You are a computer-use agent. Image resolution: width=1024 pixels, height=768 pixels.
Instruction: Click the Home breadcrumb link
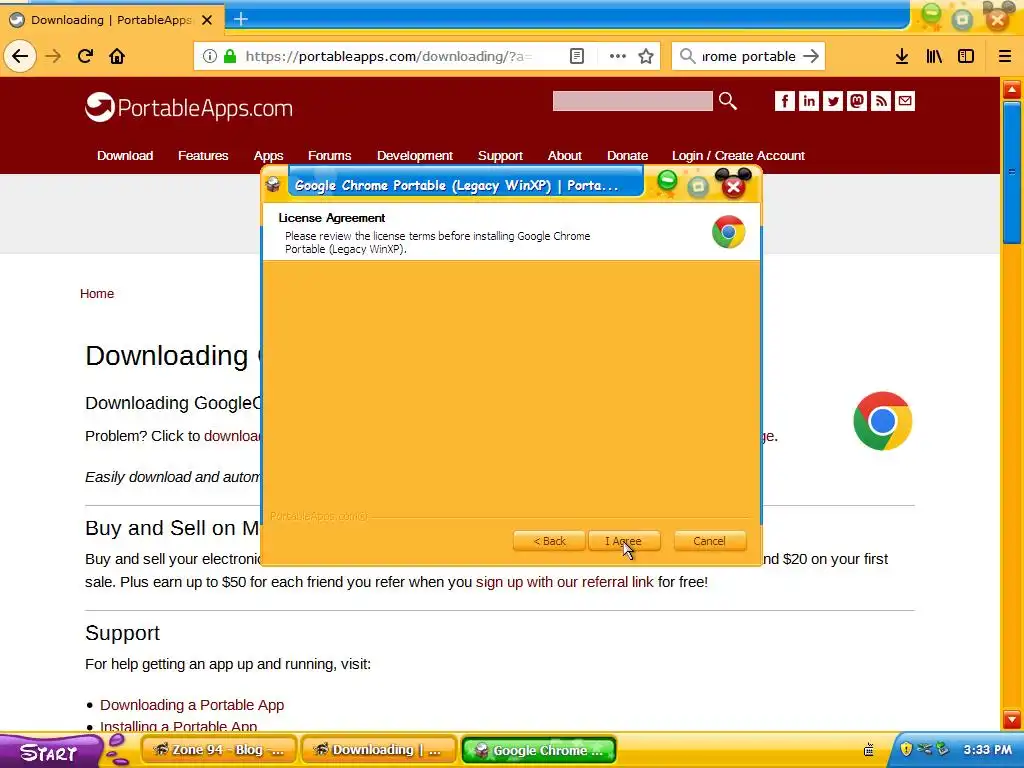pyautogui.click(x=97, y=294)
